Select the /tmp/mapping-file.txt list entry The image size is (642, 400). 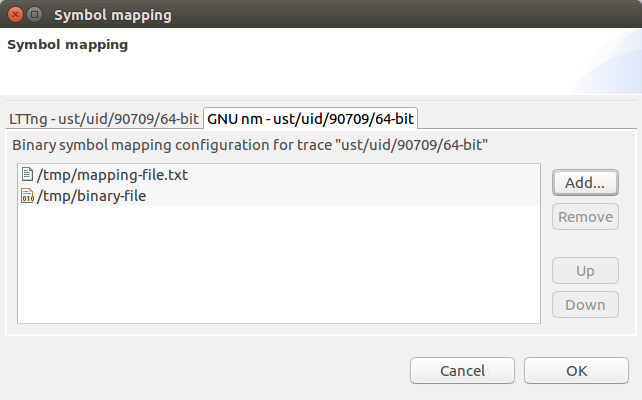pos(112,174)
